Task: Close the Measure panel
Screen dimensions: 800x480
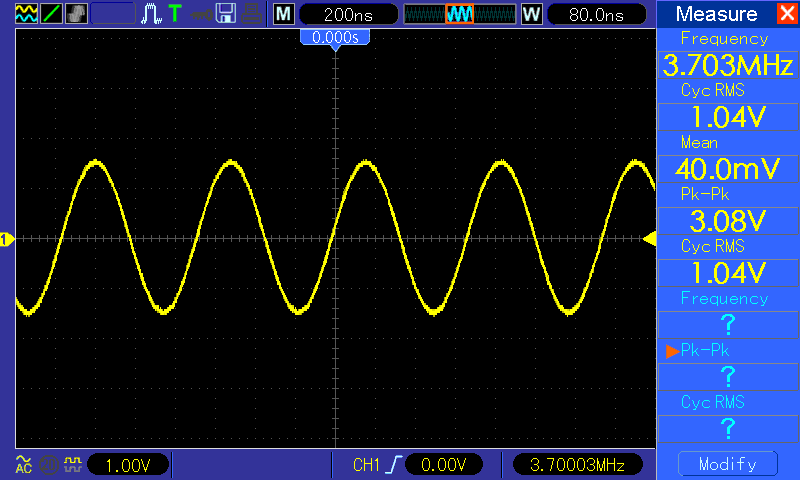Action: [x=785, y=14]
